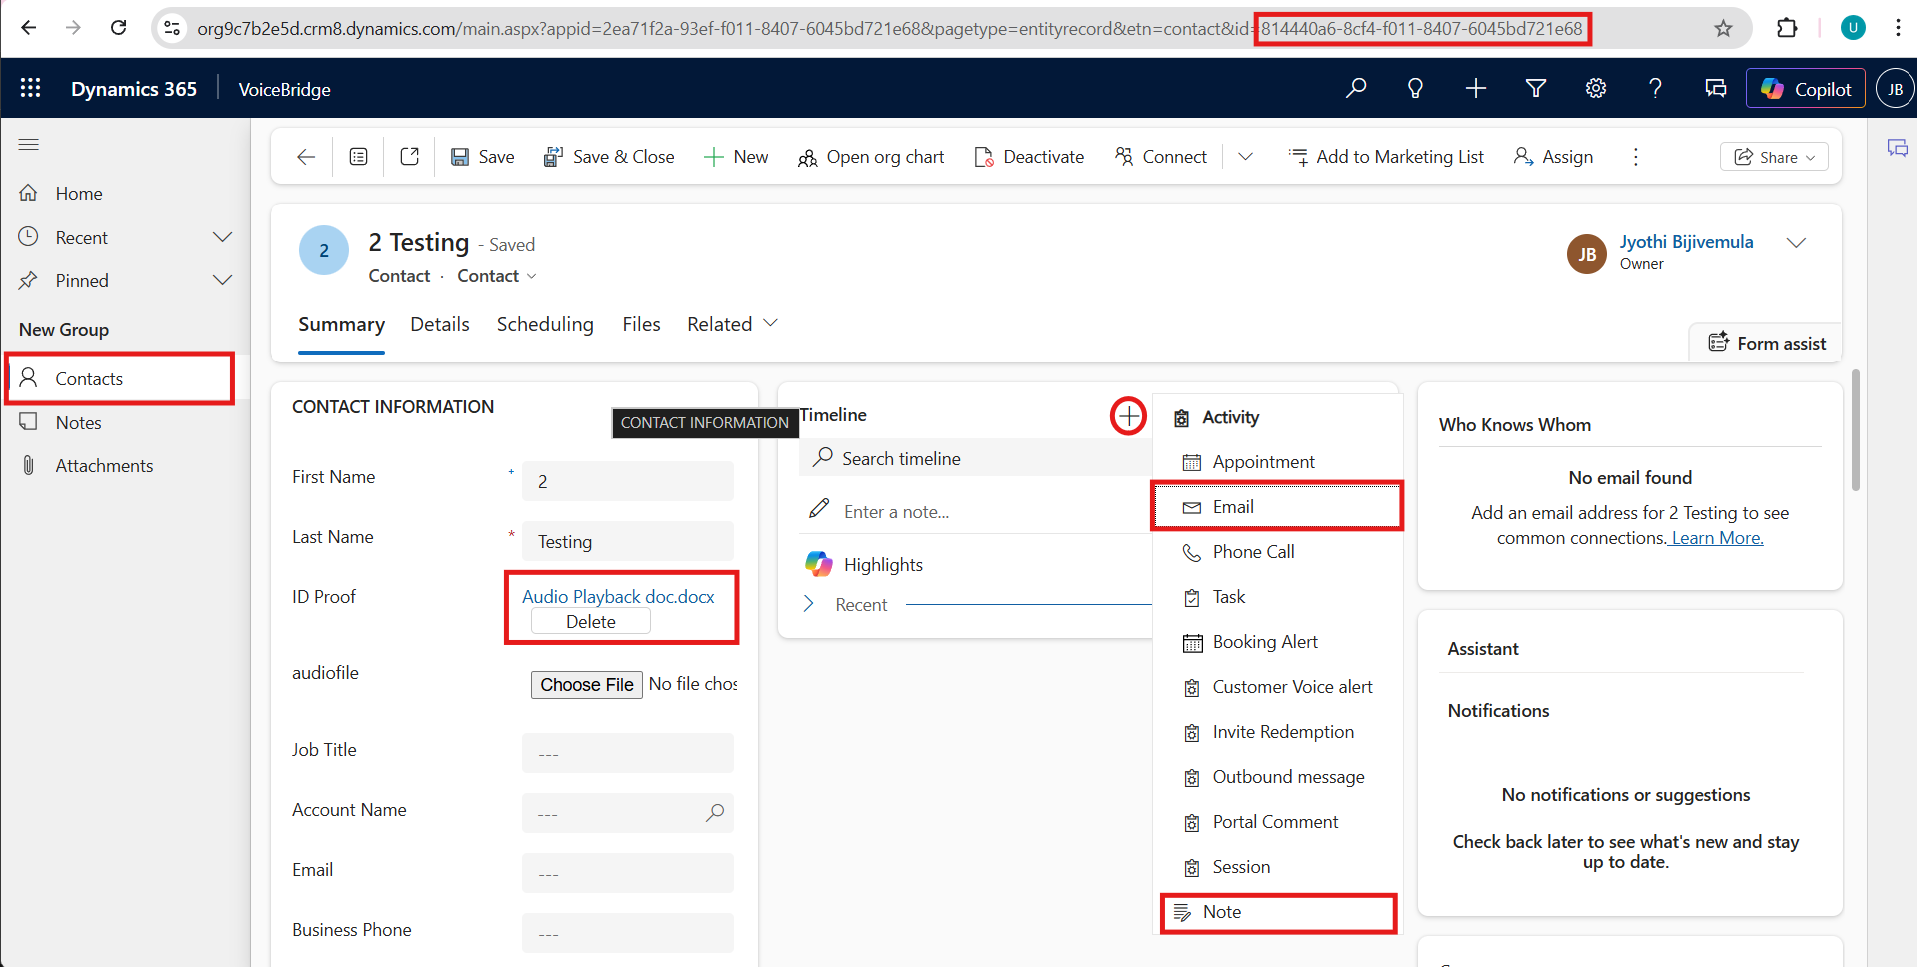This screenshot has height=967, width=1917.
Task: Select Phone Call from activity menu
Action: (x=1253, y=552)
